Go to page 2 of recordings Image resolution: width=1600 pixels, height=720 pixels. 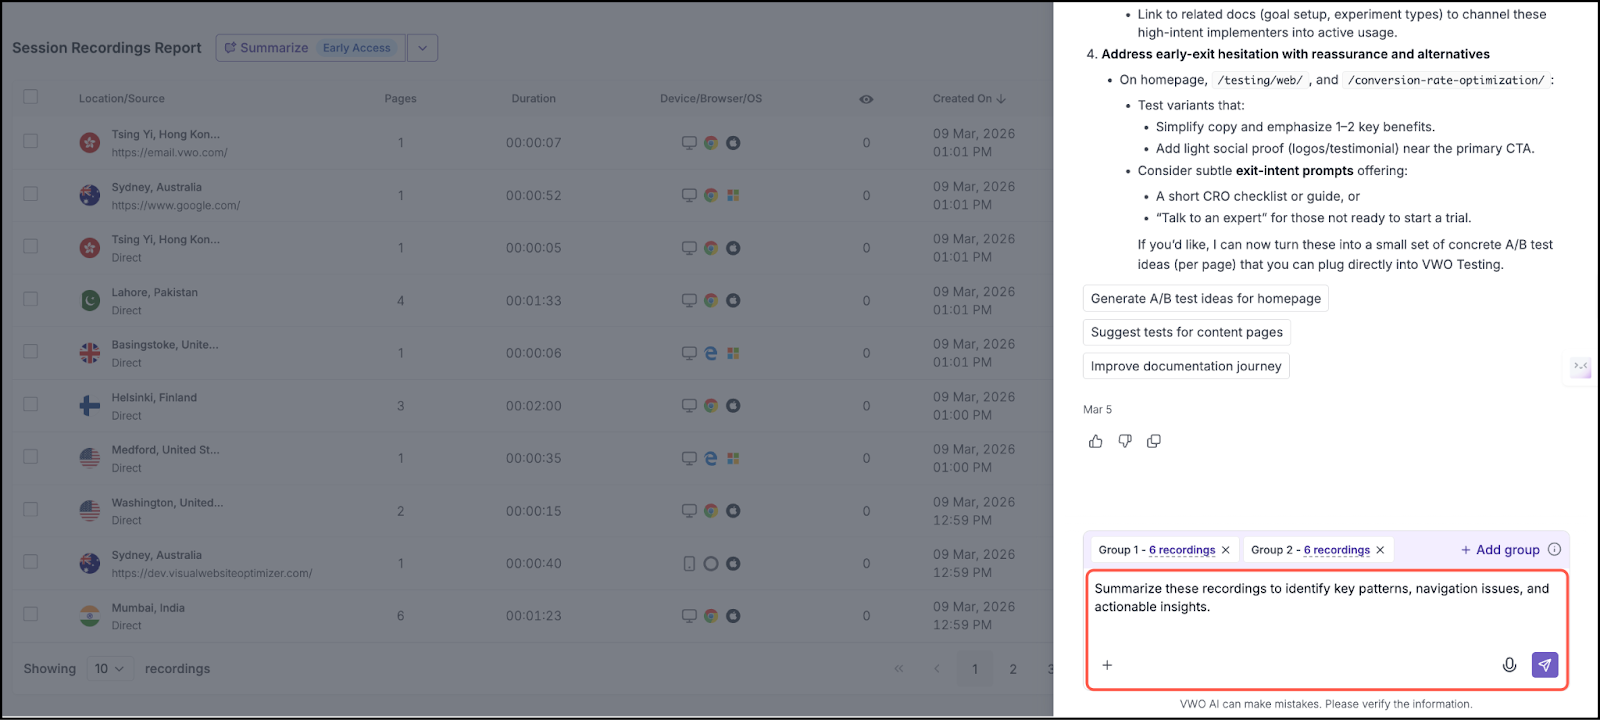click(x=1013, y=669)
